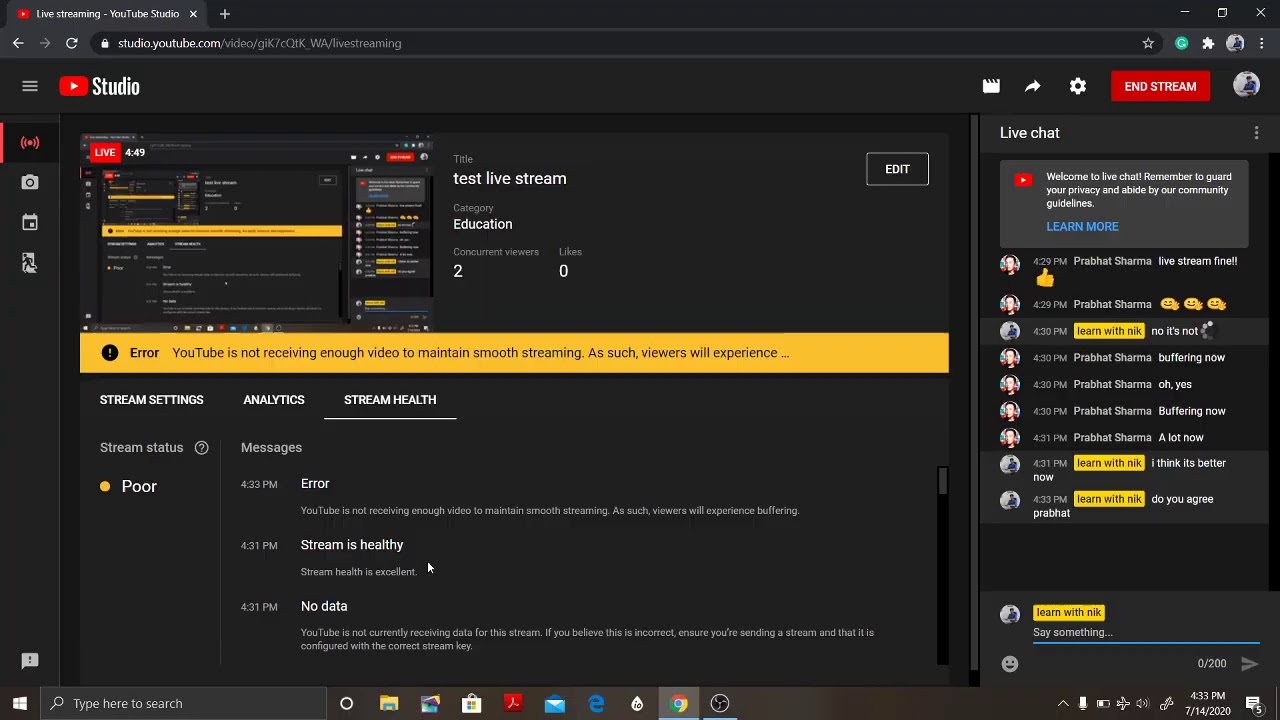Open Chrome's three-dot menu
Image resolution: width=1280 pixels, height=720 pixels.
[1262, 43]
